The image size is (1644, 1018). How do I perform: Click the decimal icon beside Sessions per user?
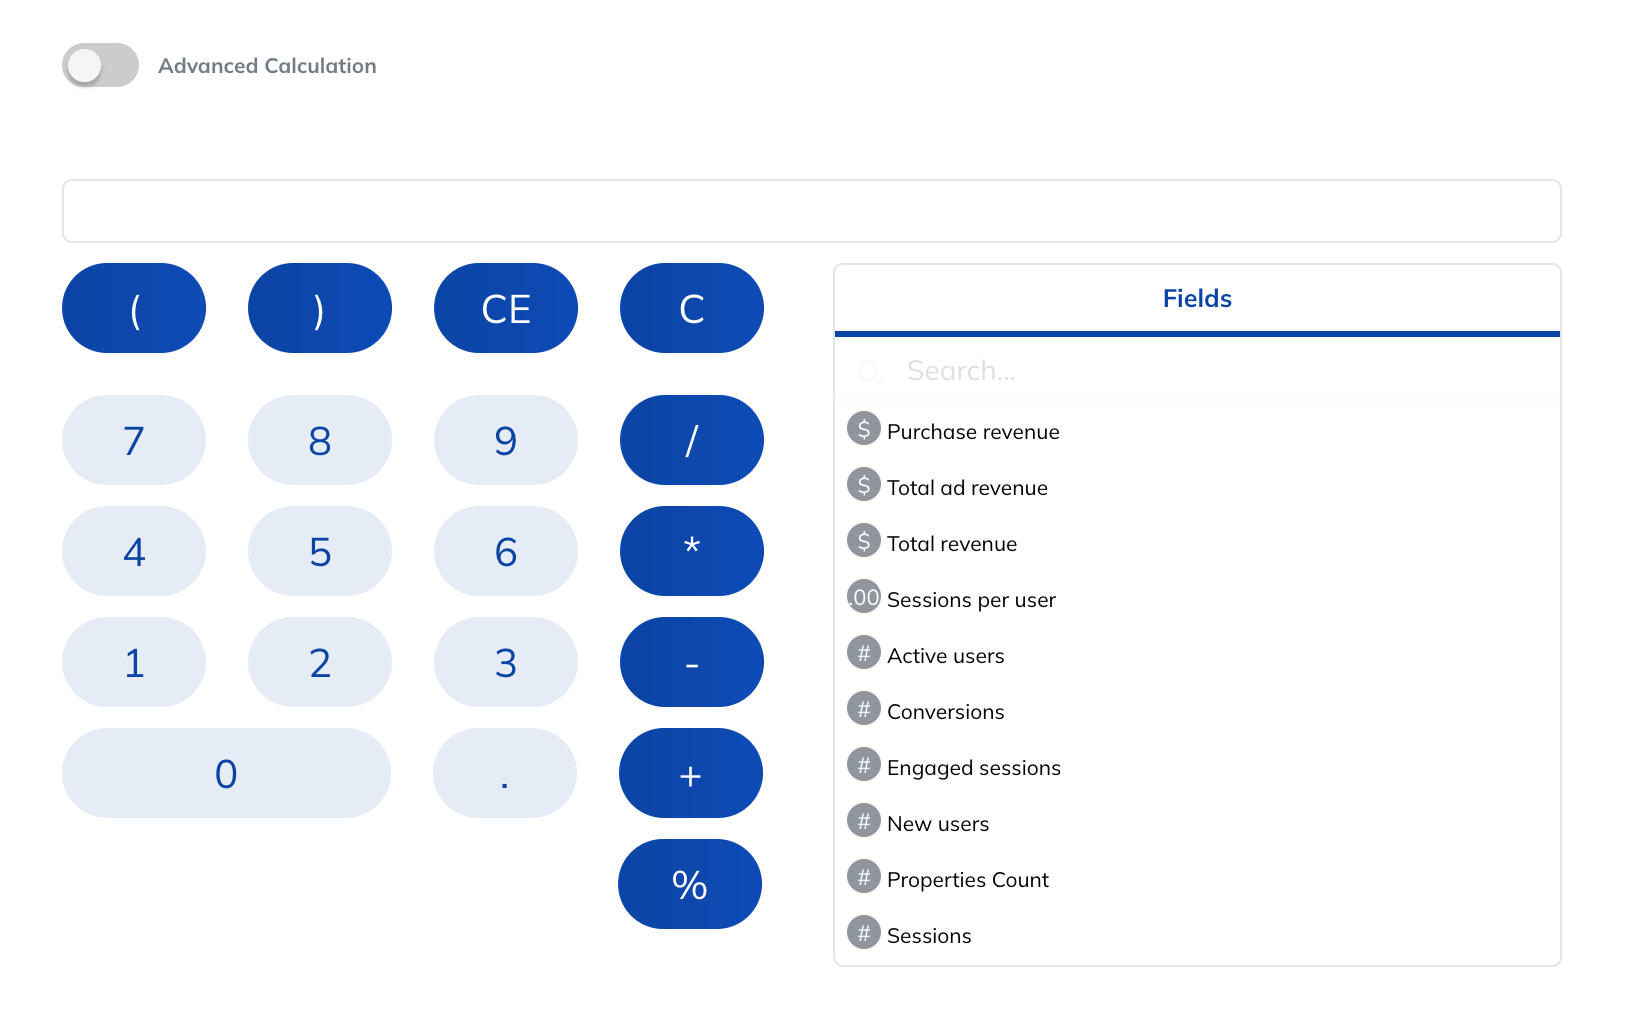click(x=864, y=597)
